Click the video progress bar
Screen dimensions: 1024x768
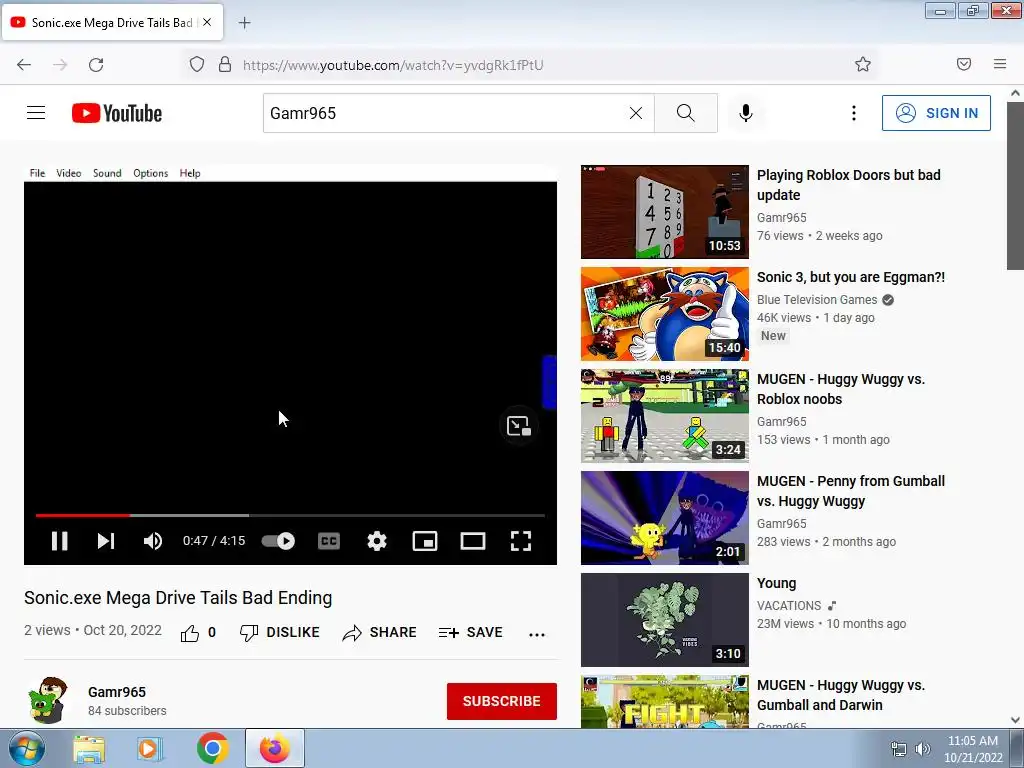tap(290, 515)
